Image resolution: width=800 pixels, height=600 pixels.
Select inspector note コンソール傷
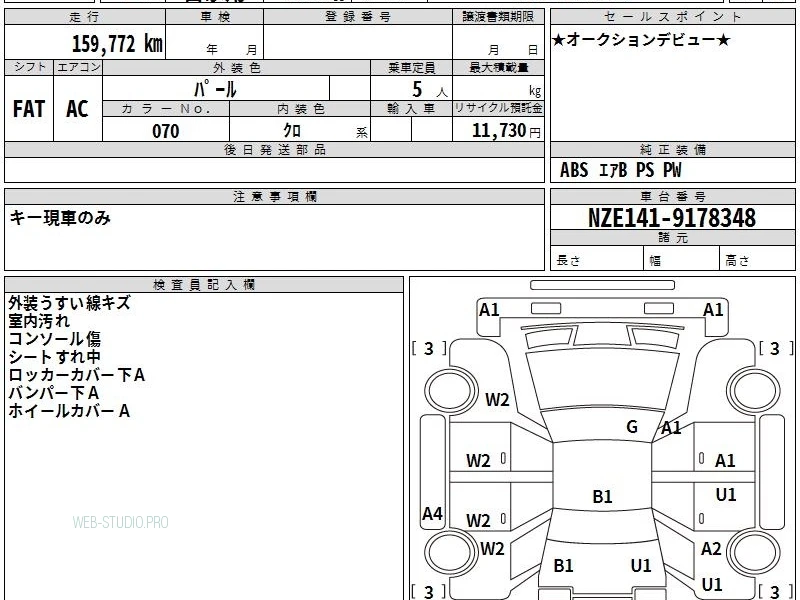coord(55,339)
